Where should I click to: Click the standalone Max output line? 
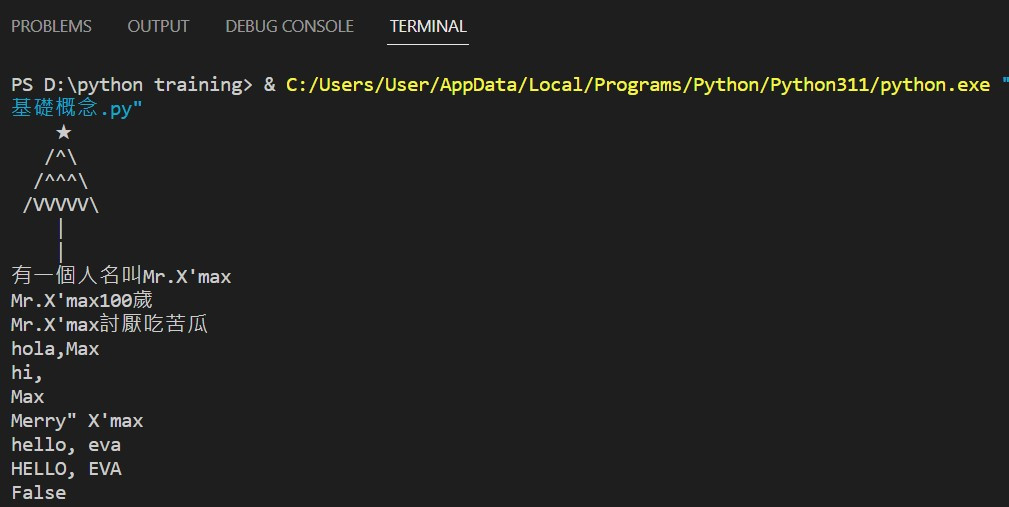28,396
